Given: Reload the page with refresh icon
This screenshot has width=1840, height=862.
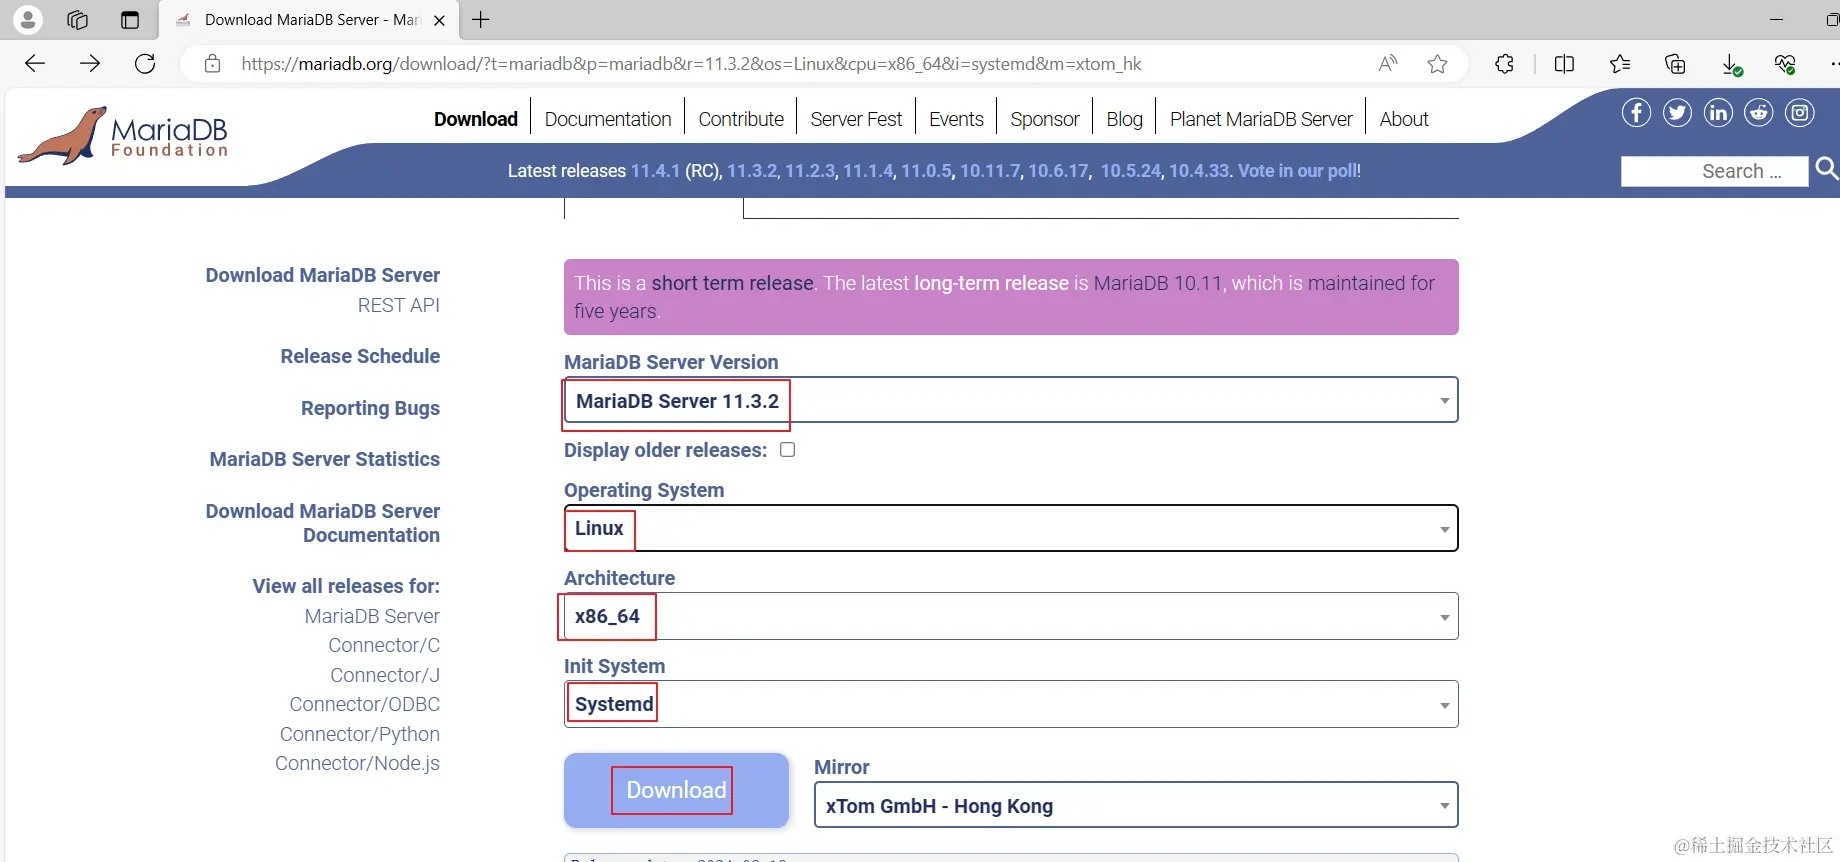Looking at the screenshot, I should (145, 64).
